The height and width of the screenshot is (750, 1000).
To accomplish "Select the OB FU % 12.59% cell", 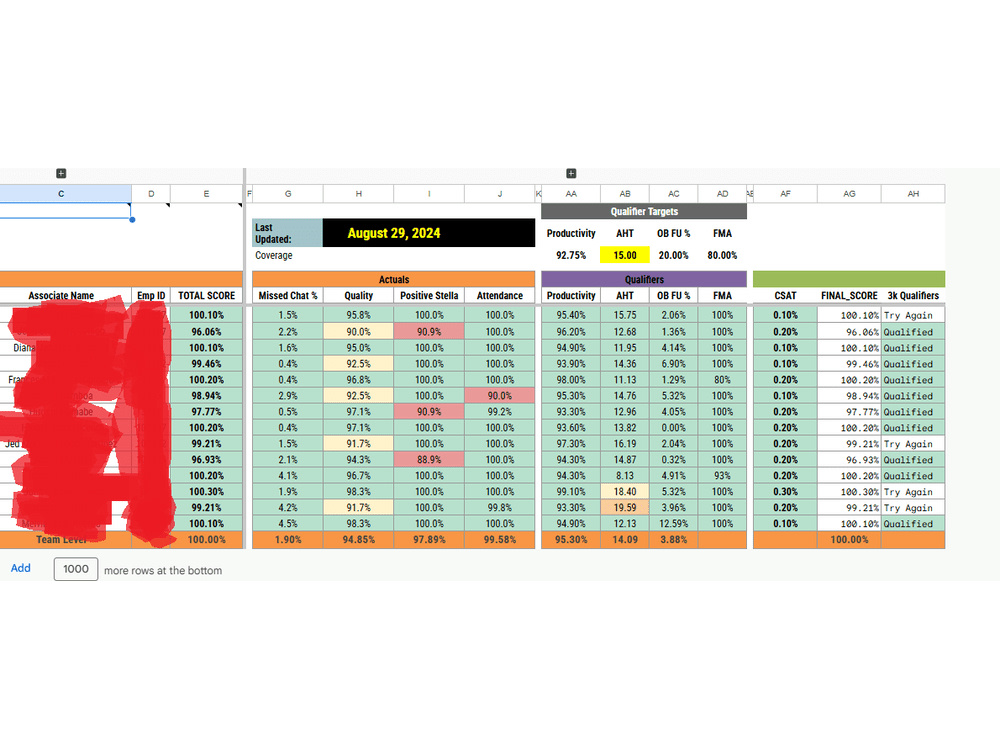I will pyautogui.click(x=673, y=524).
